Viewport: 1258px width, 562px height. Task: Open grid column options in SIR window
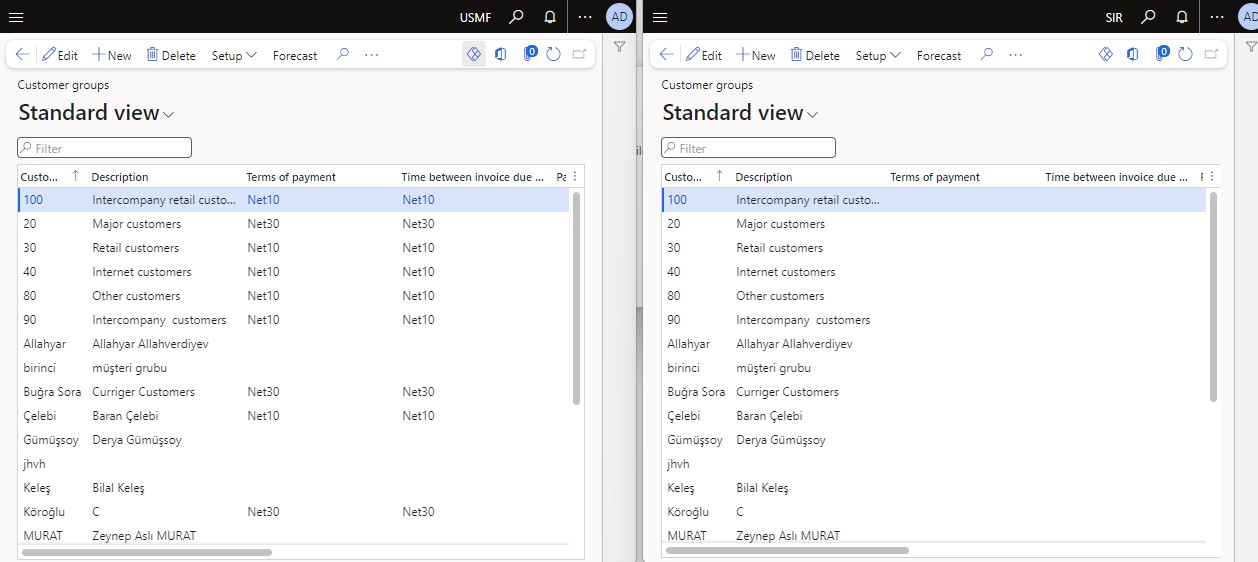point(1212,177)
